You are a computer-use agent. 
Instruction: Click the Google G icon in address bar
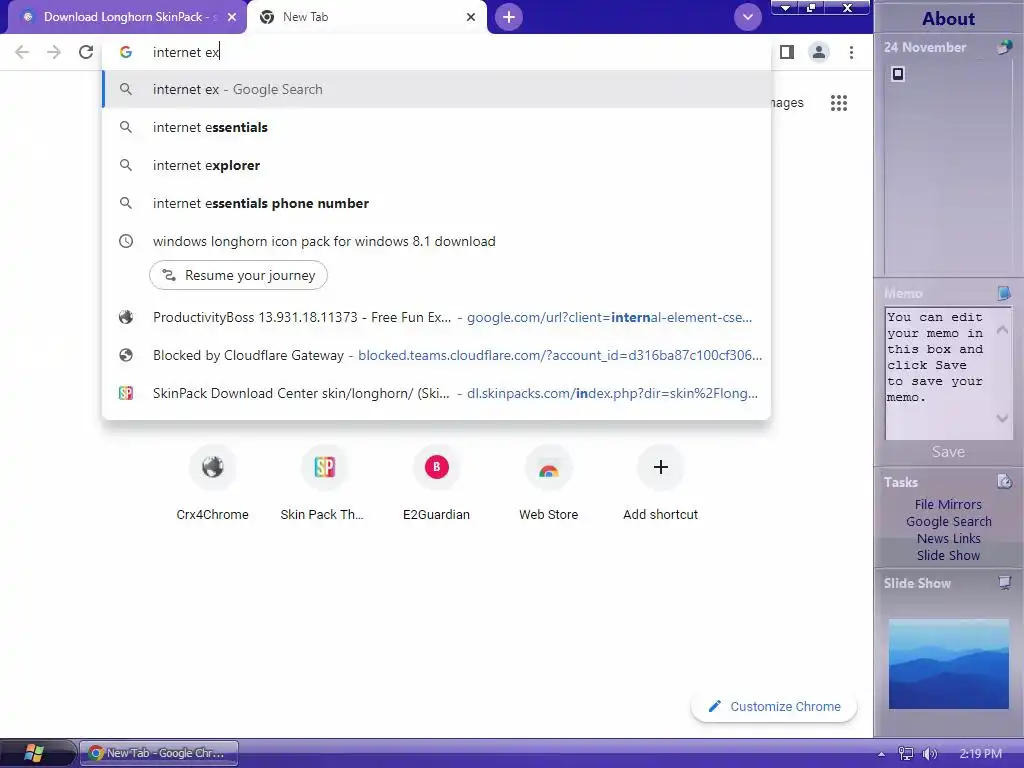tap(126, 52)
